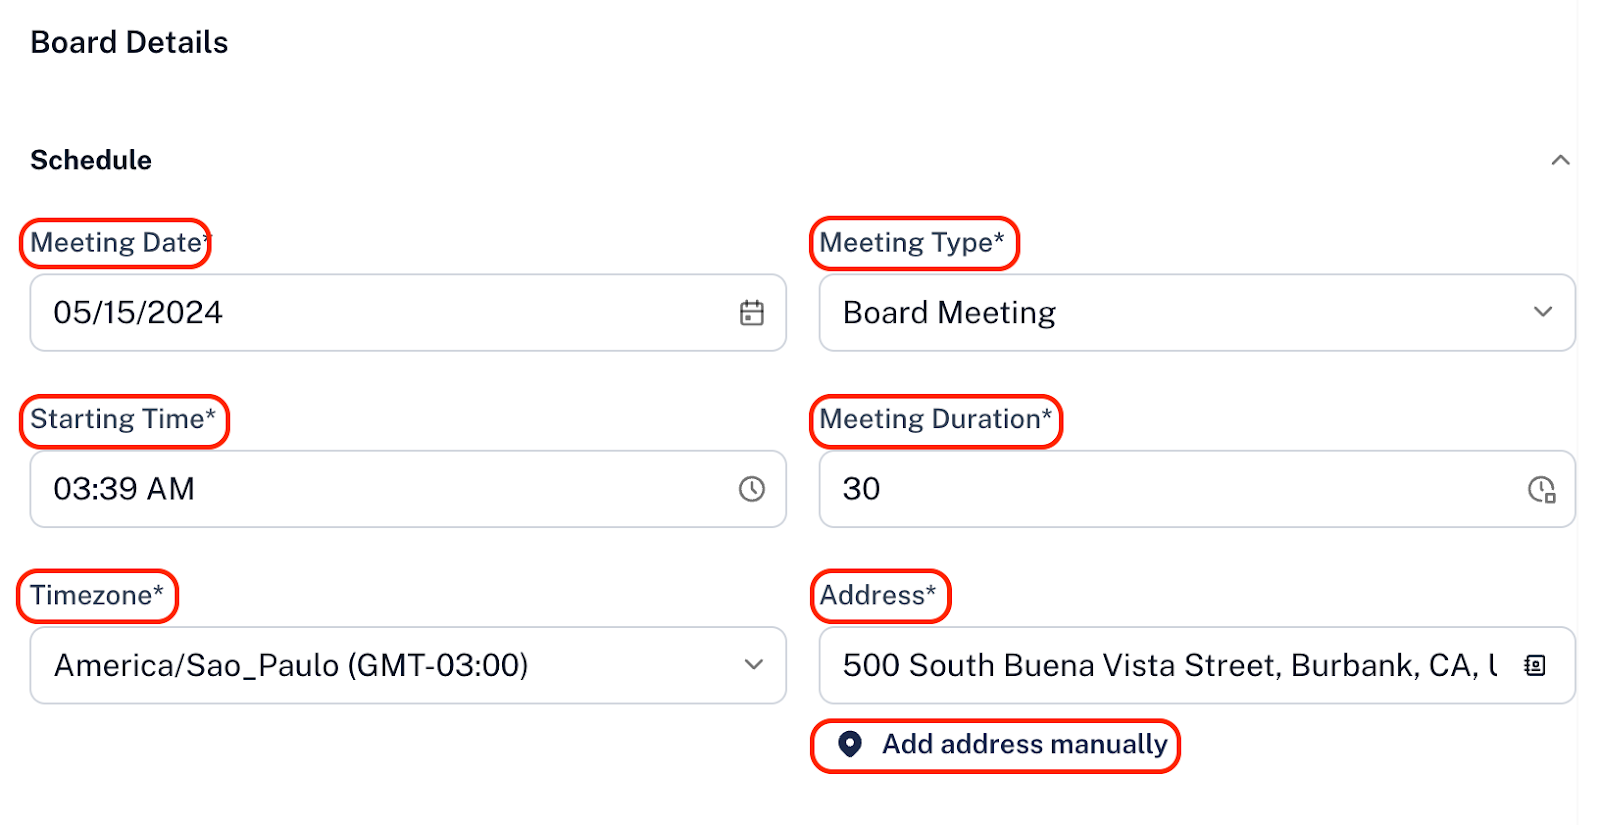Click the location pin icon
Viewport: 1600px width, 825px height.
[x=850, y=744]
